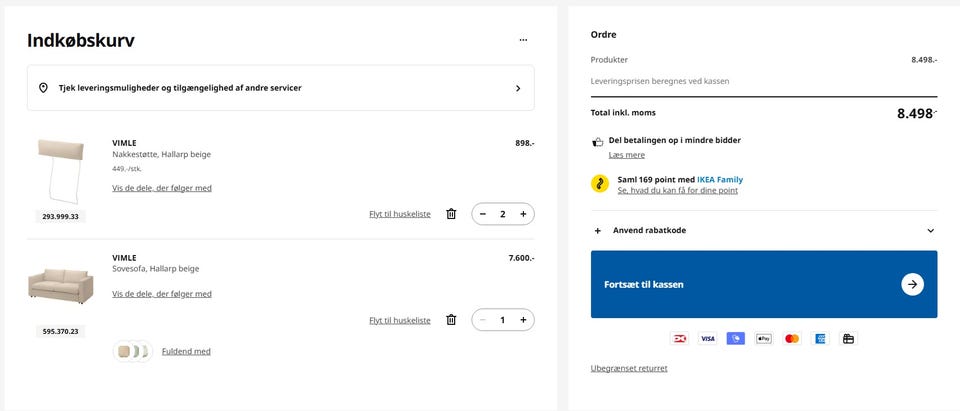Increase Nakkestøtte quantity with plus
The image size is (960, 411).
(522, 214)
